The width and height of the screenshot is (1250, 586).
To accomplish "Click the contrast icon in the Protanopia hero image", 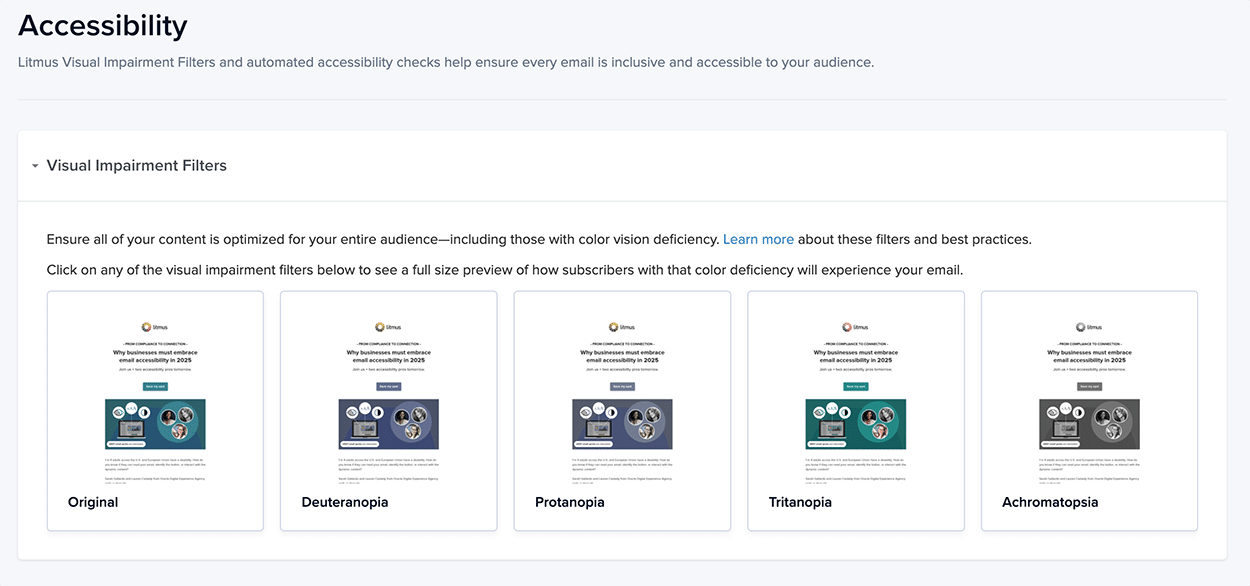I will click(x=611, y=411).
